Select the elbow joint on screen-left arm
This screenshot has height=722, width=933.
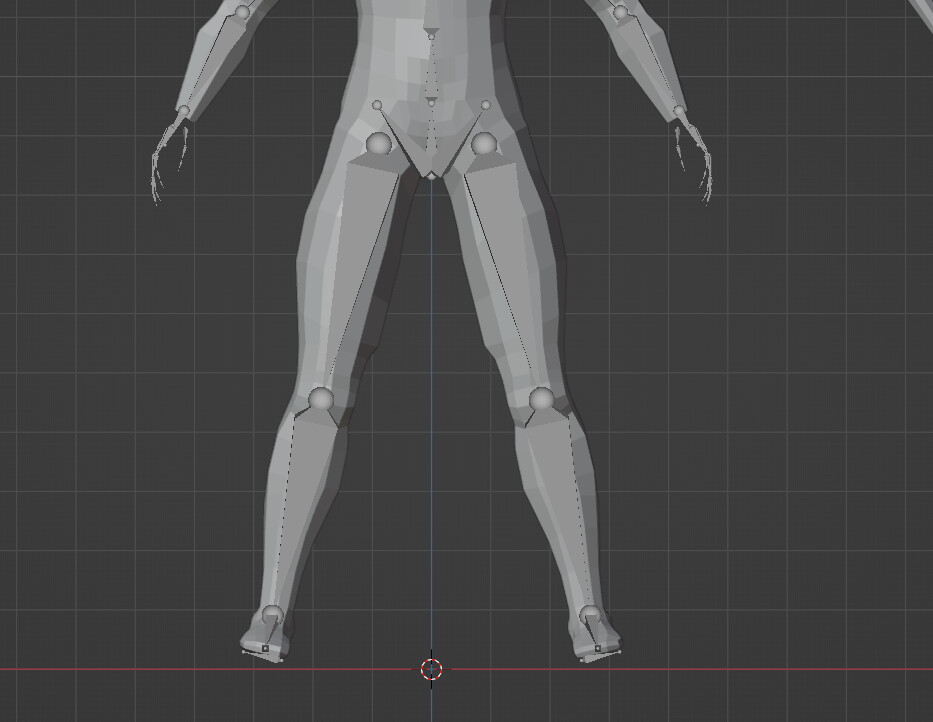(x=242, y=11)
